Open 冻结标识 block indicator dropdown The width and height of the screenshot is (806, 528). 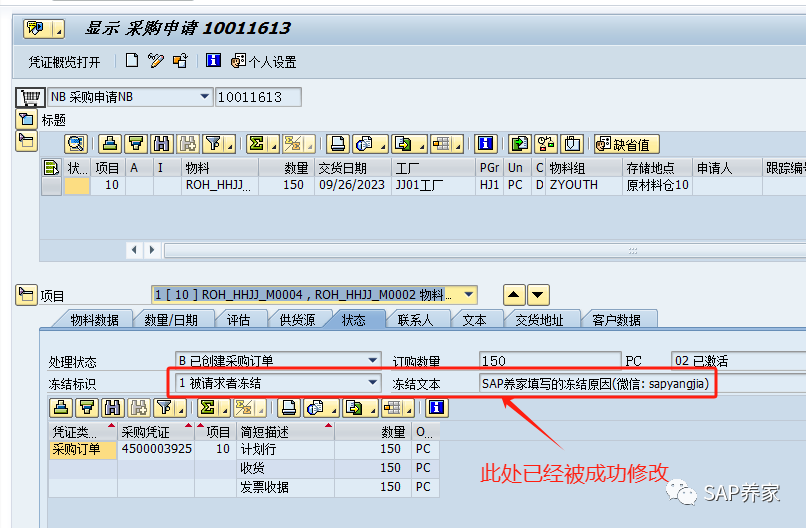tap(373, 383)
